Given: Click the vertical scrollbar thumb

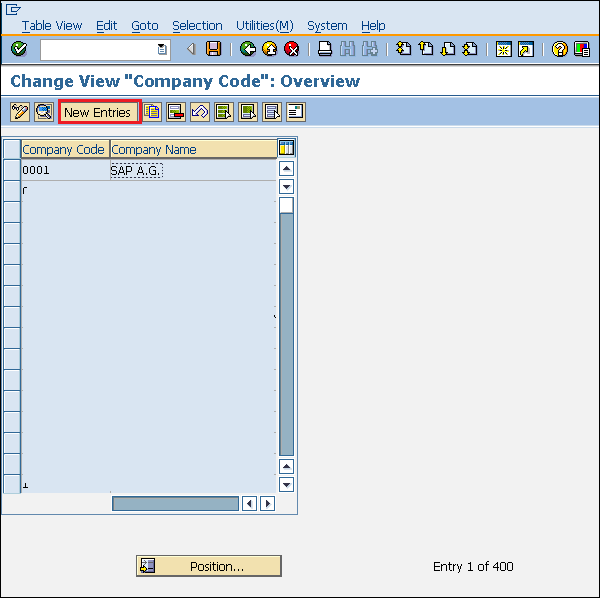Looking at the screenshot, I should pyautogui.click(x=286, y=205).
